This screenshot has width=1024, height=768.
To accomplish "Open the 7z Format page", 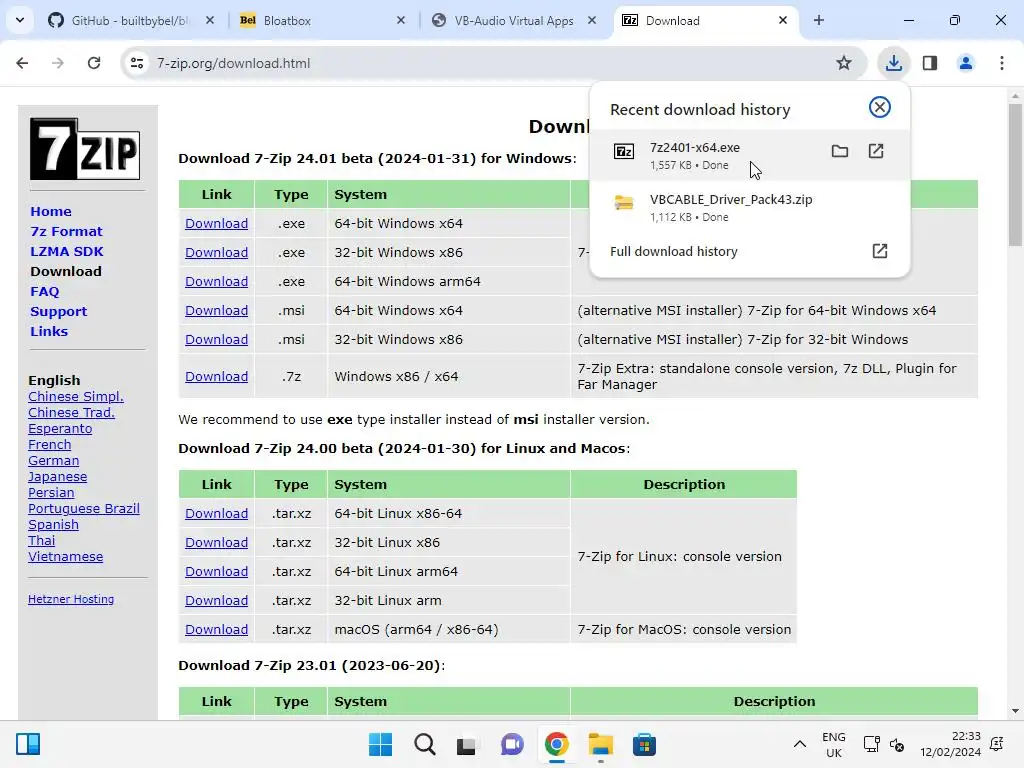I will point(66,231).
